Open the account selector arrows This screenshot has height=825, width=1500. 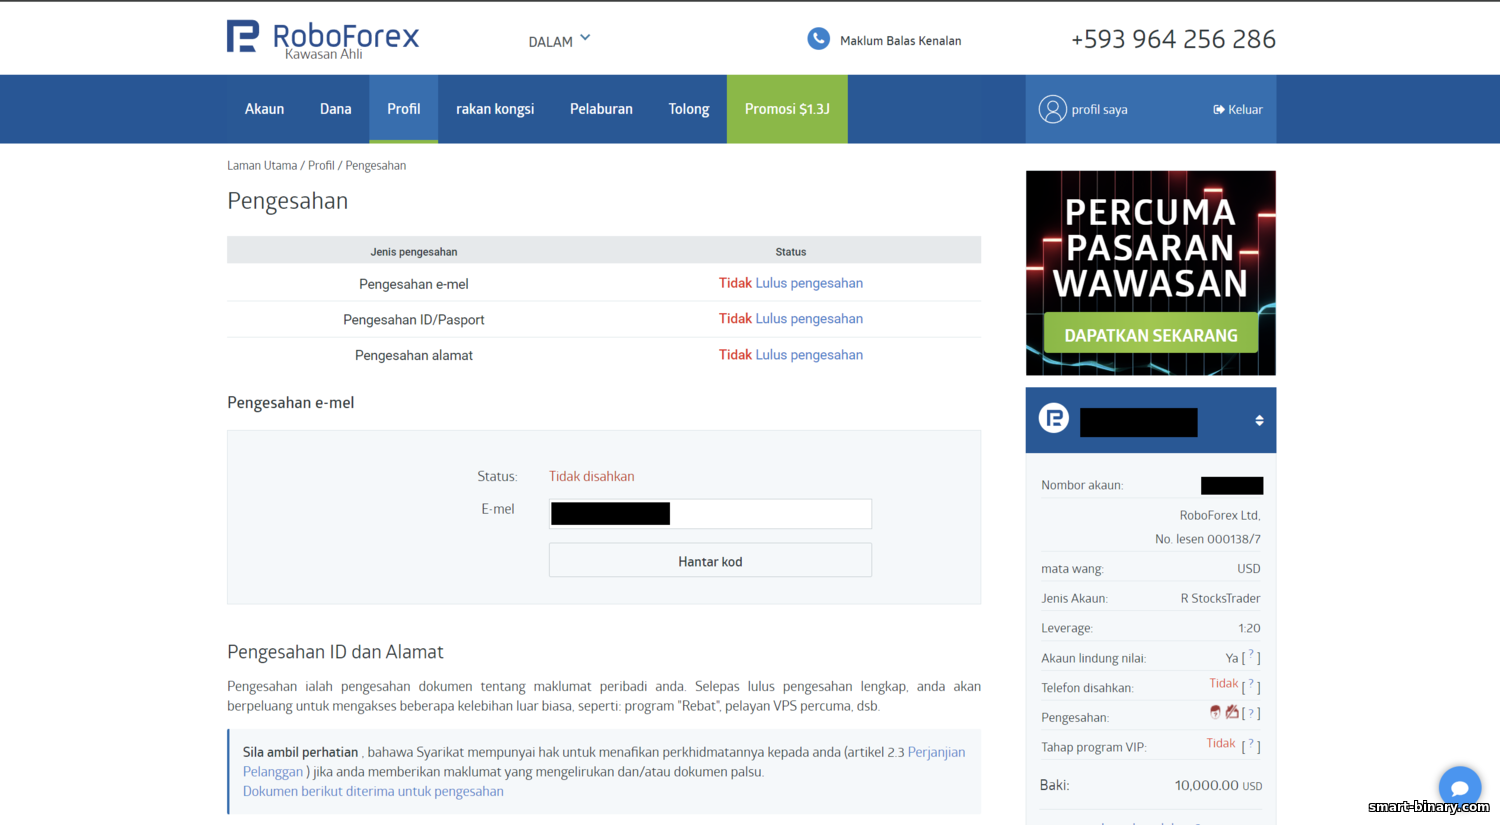pos(1259,421)
